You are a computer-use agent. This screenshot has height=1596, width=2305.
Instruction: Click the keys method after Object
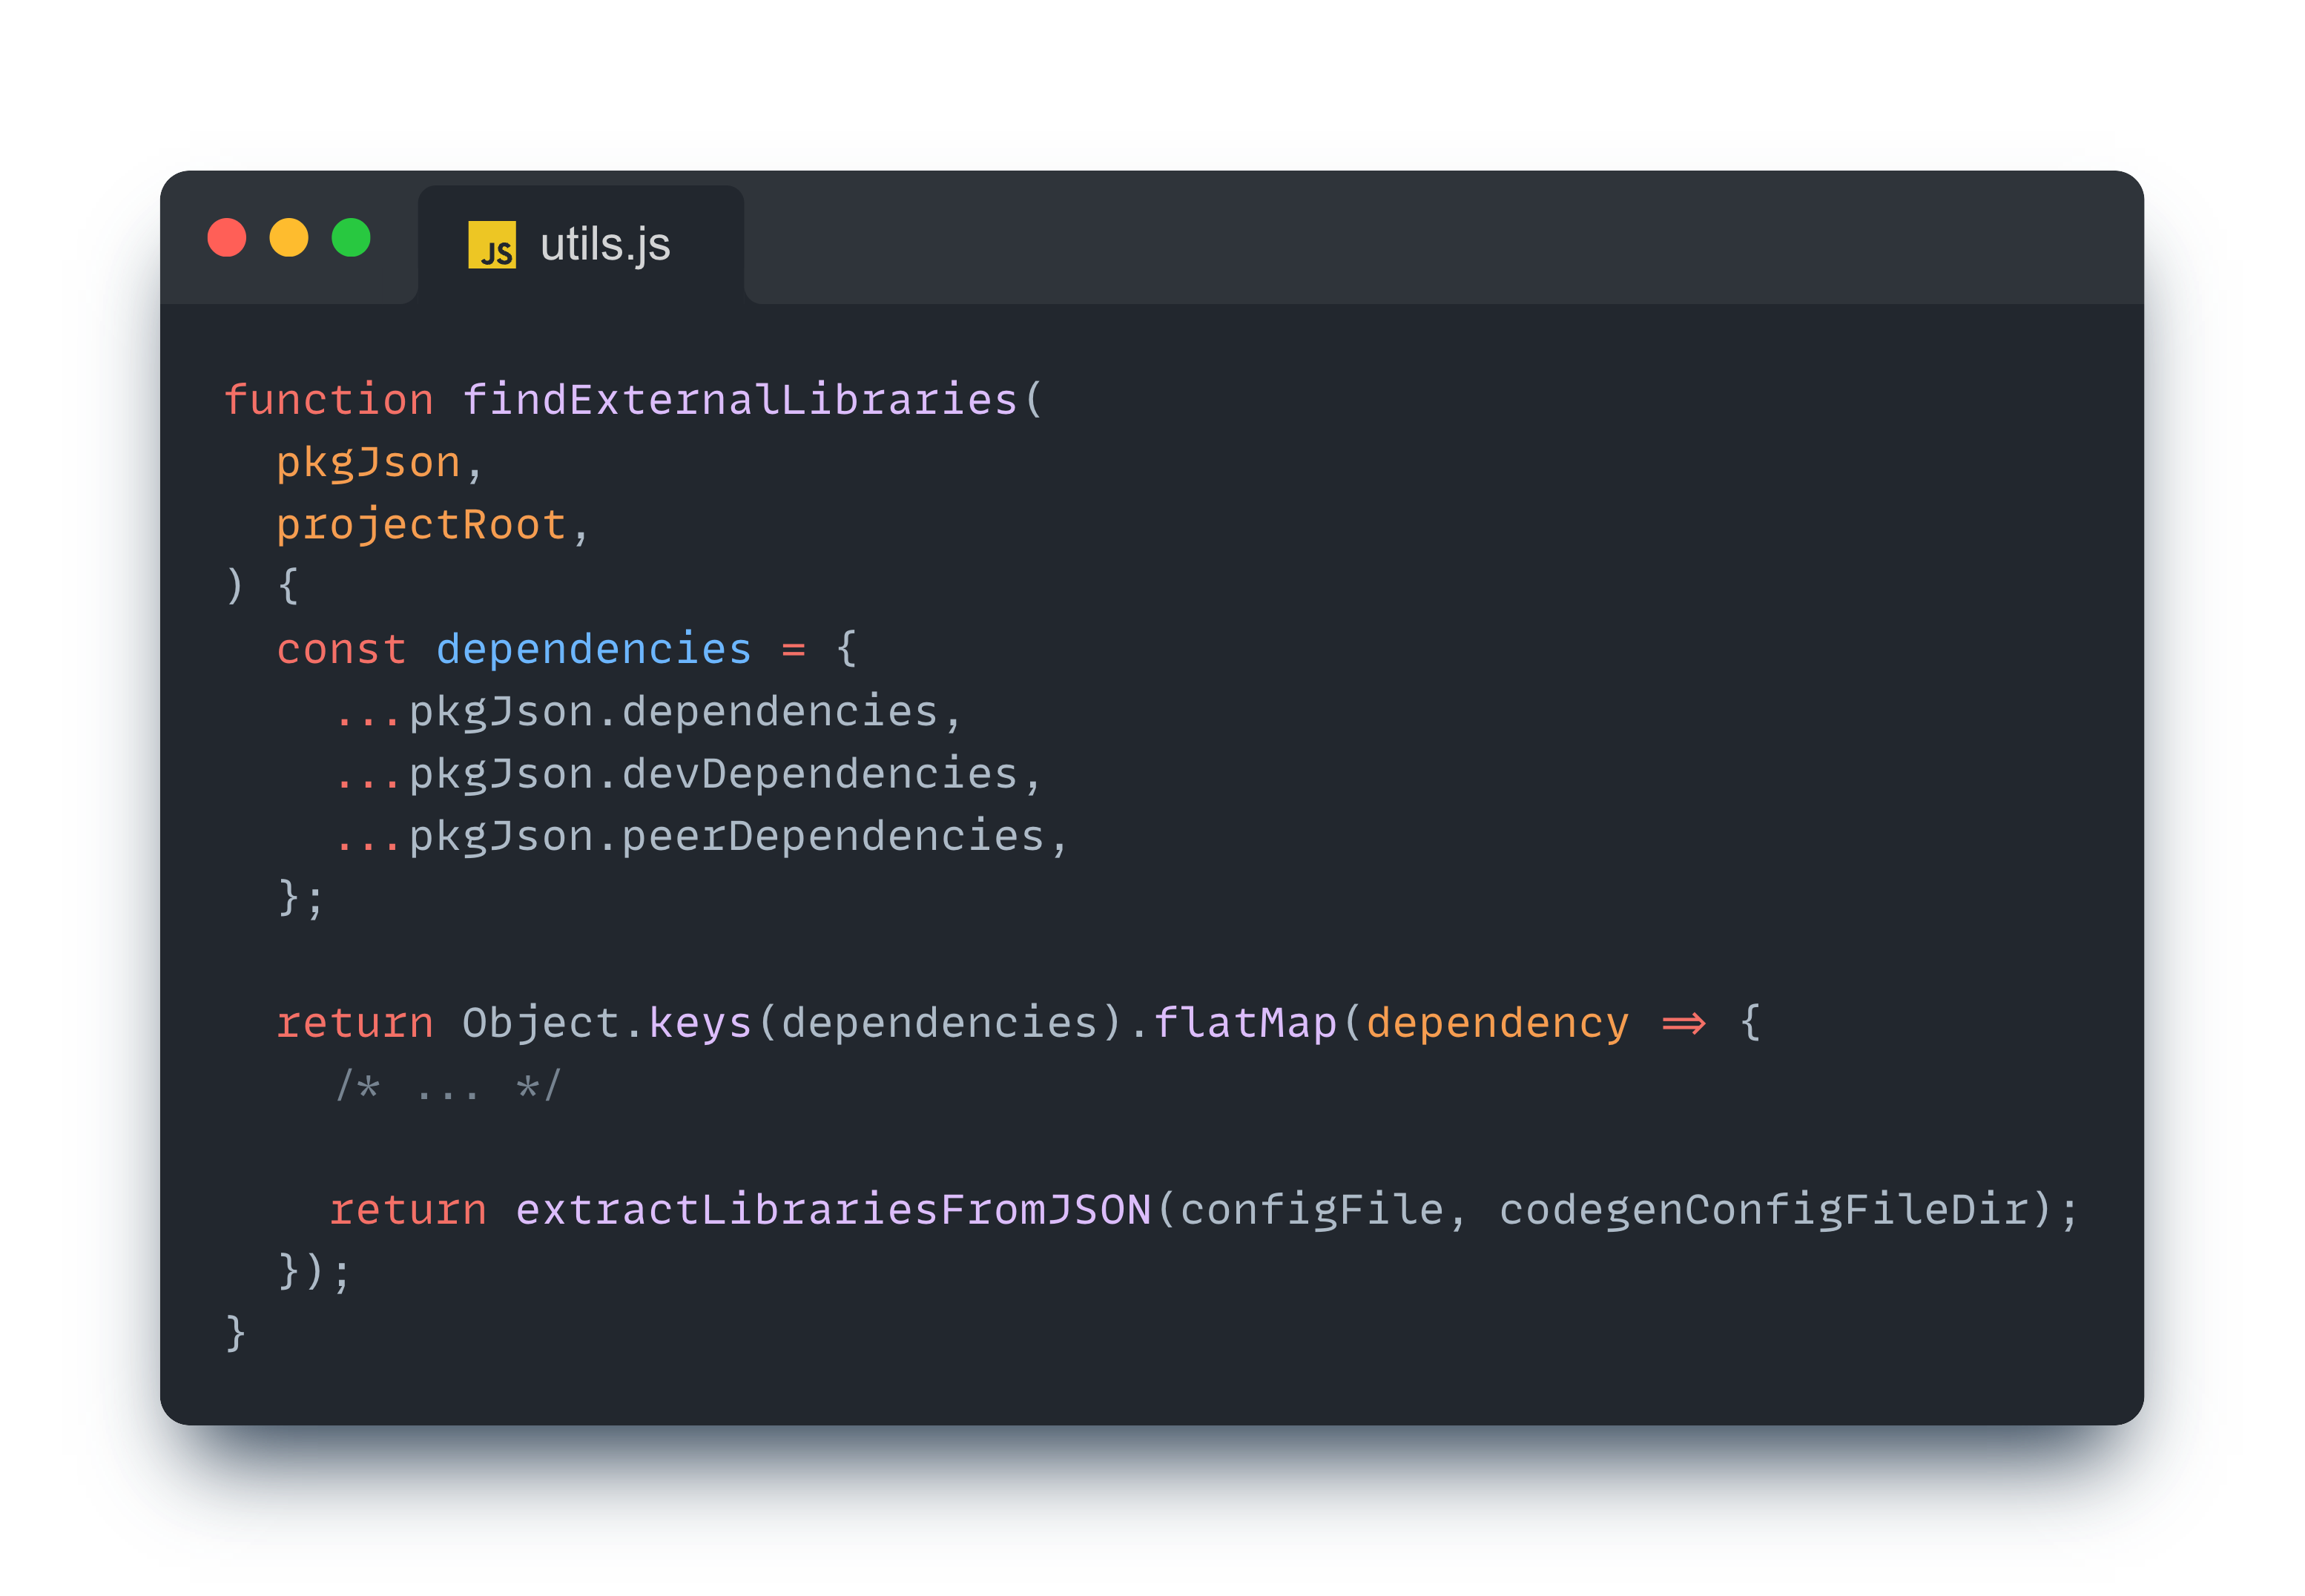[700, 1023]
